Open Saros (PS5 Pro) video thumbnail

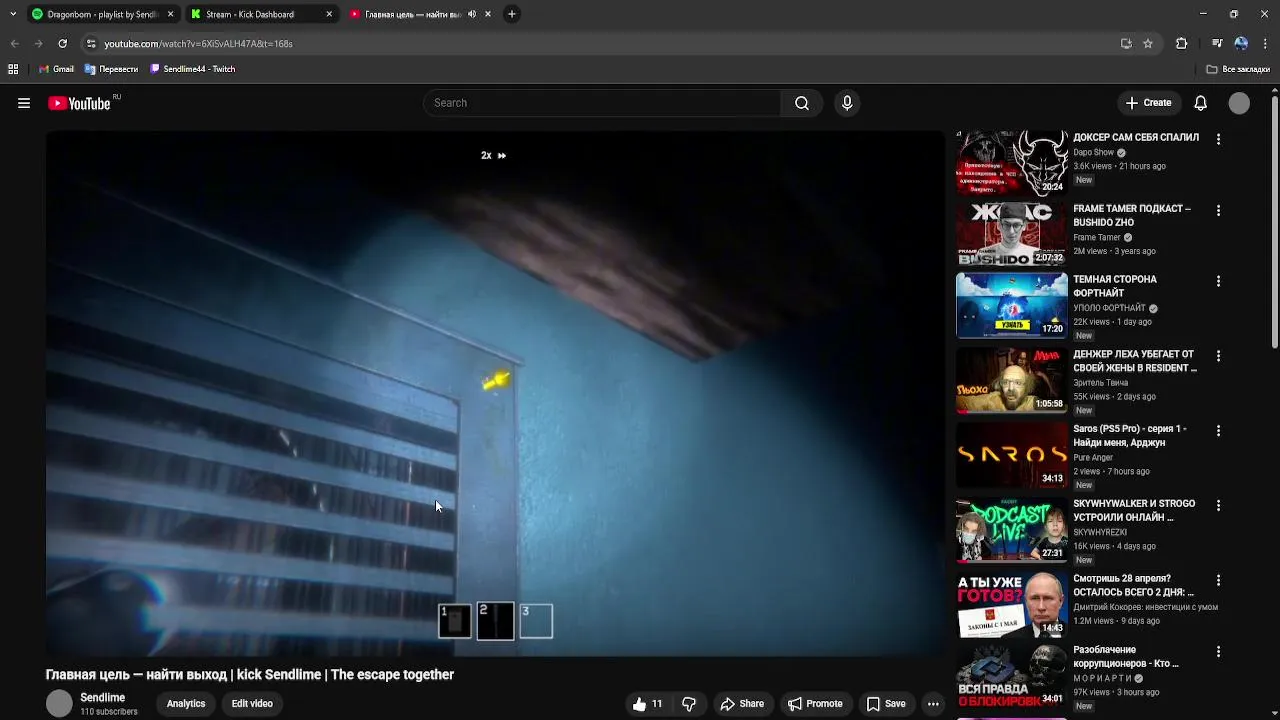pyautogui.click(x=1012, y=455)
